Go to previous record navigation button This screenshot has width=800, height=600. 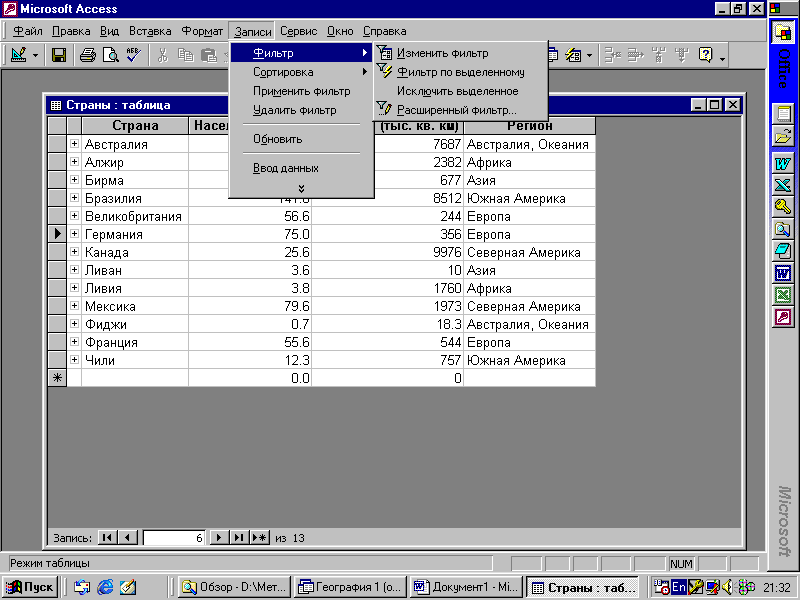(128, 537)
